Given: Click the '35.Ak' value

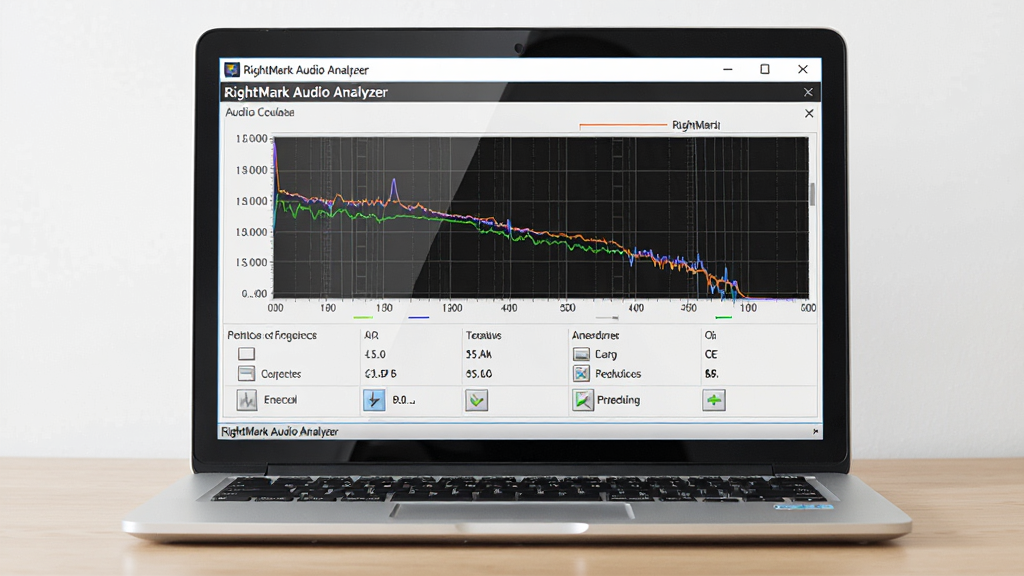Looking at the screenshot, I should coord(479,354).
